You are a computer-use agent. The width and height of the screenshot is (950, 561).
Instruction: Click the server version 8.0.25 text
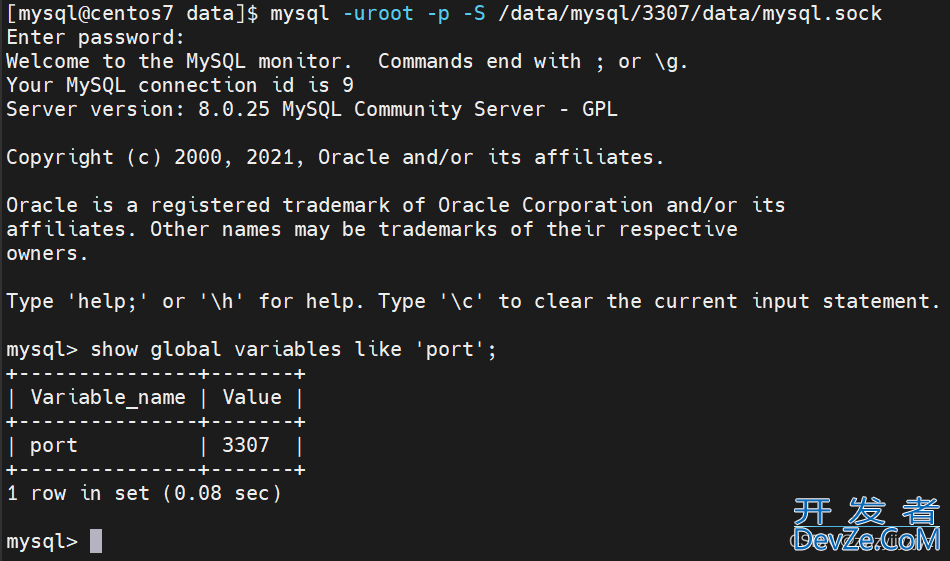pyautogui.click(x=233, y=109)
